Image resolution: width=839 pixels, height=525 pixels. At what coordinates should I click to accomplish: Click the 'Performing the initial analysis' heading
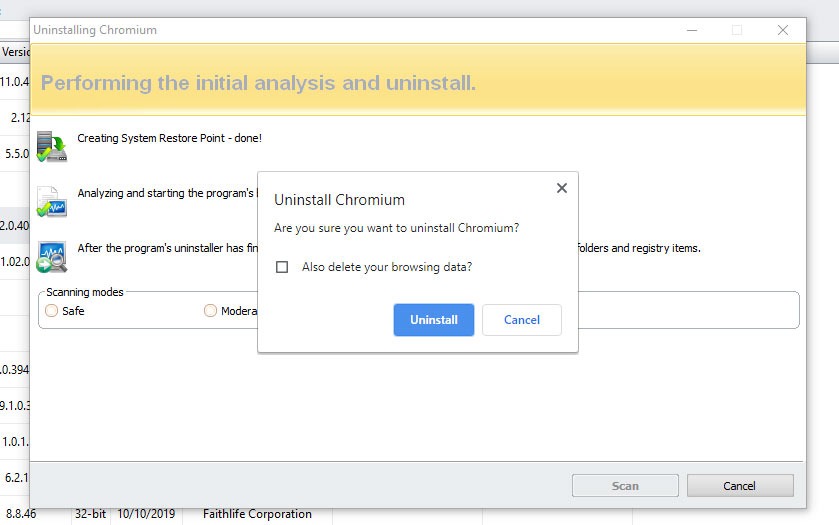coord(258,83)
